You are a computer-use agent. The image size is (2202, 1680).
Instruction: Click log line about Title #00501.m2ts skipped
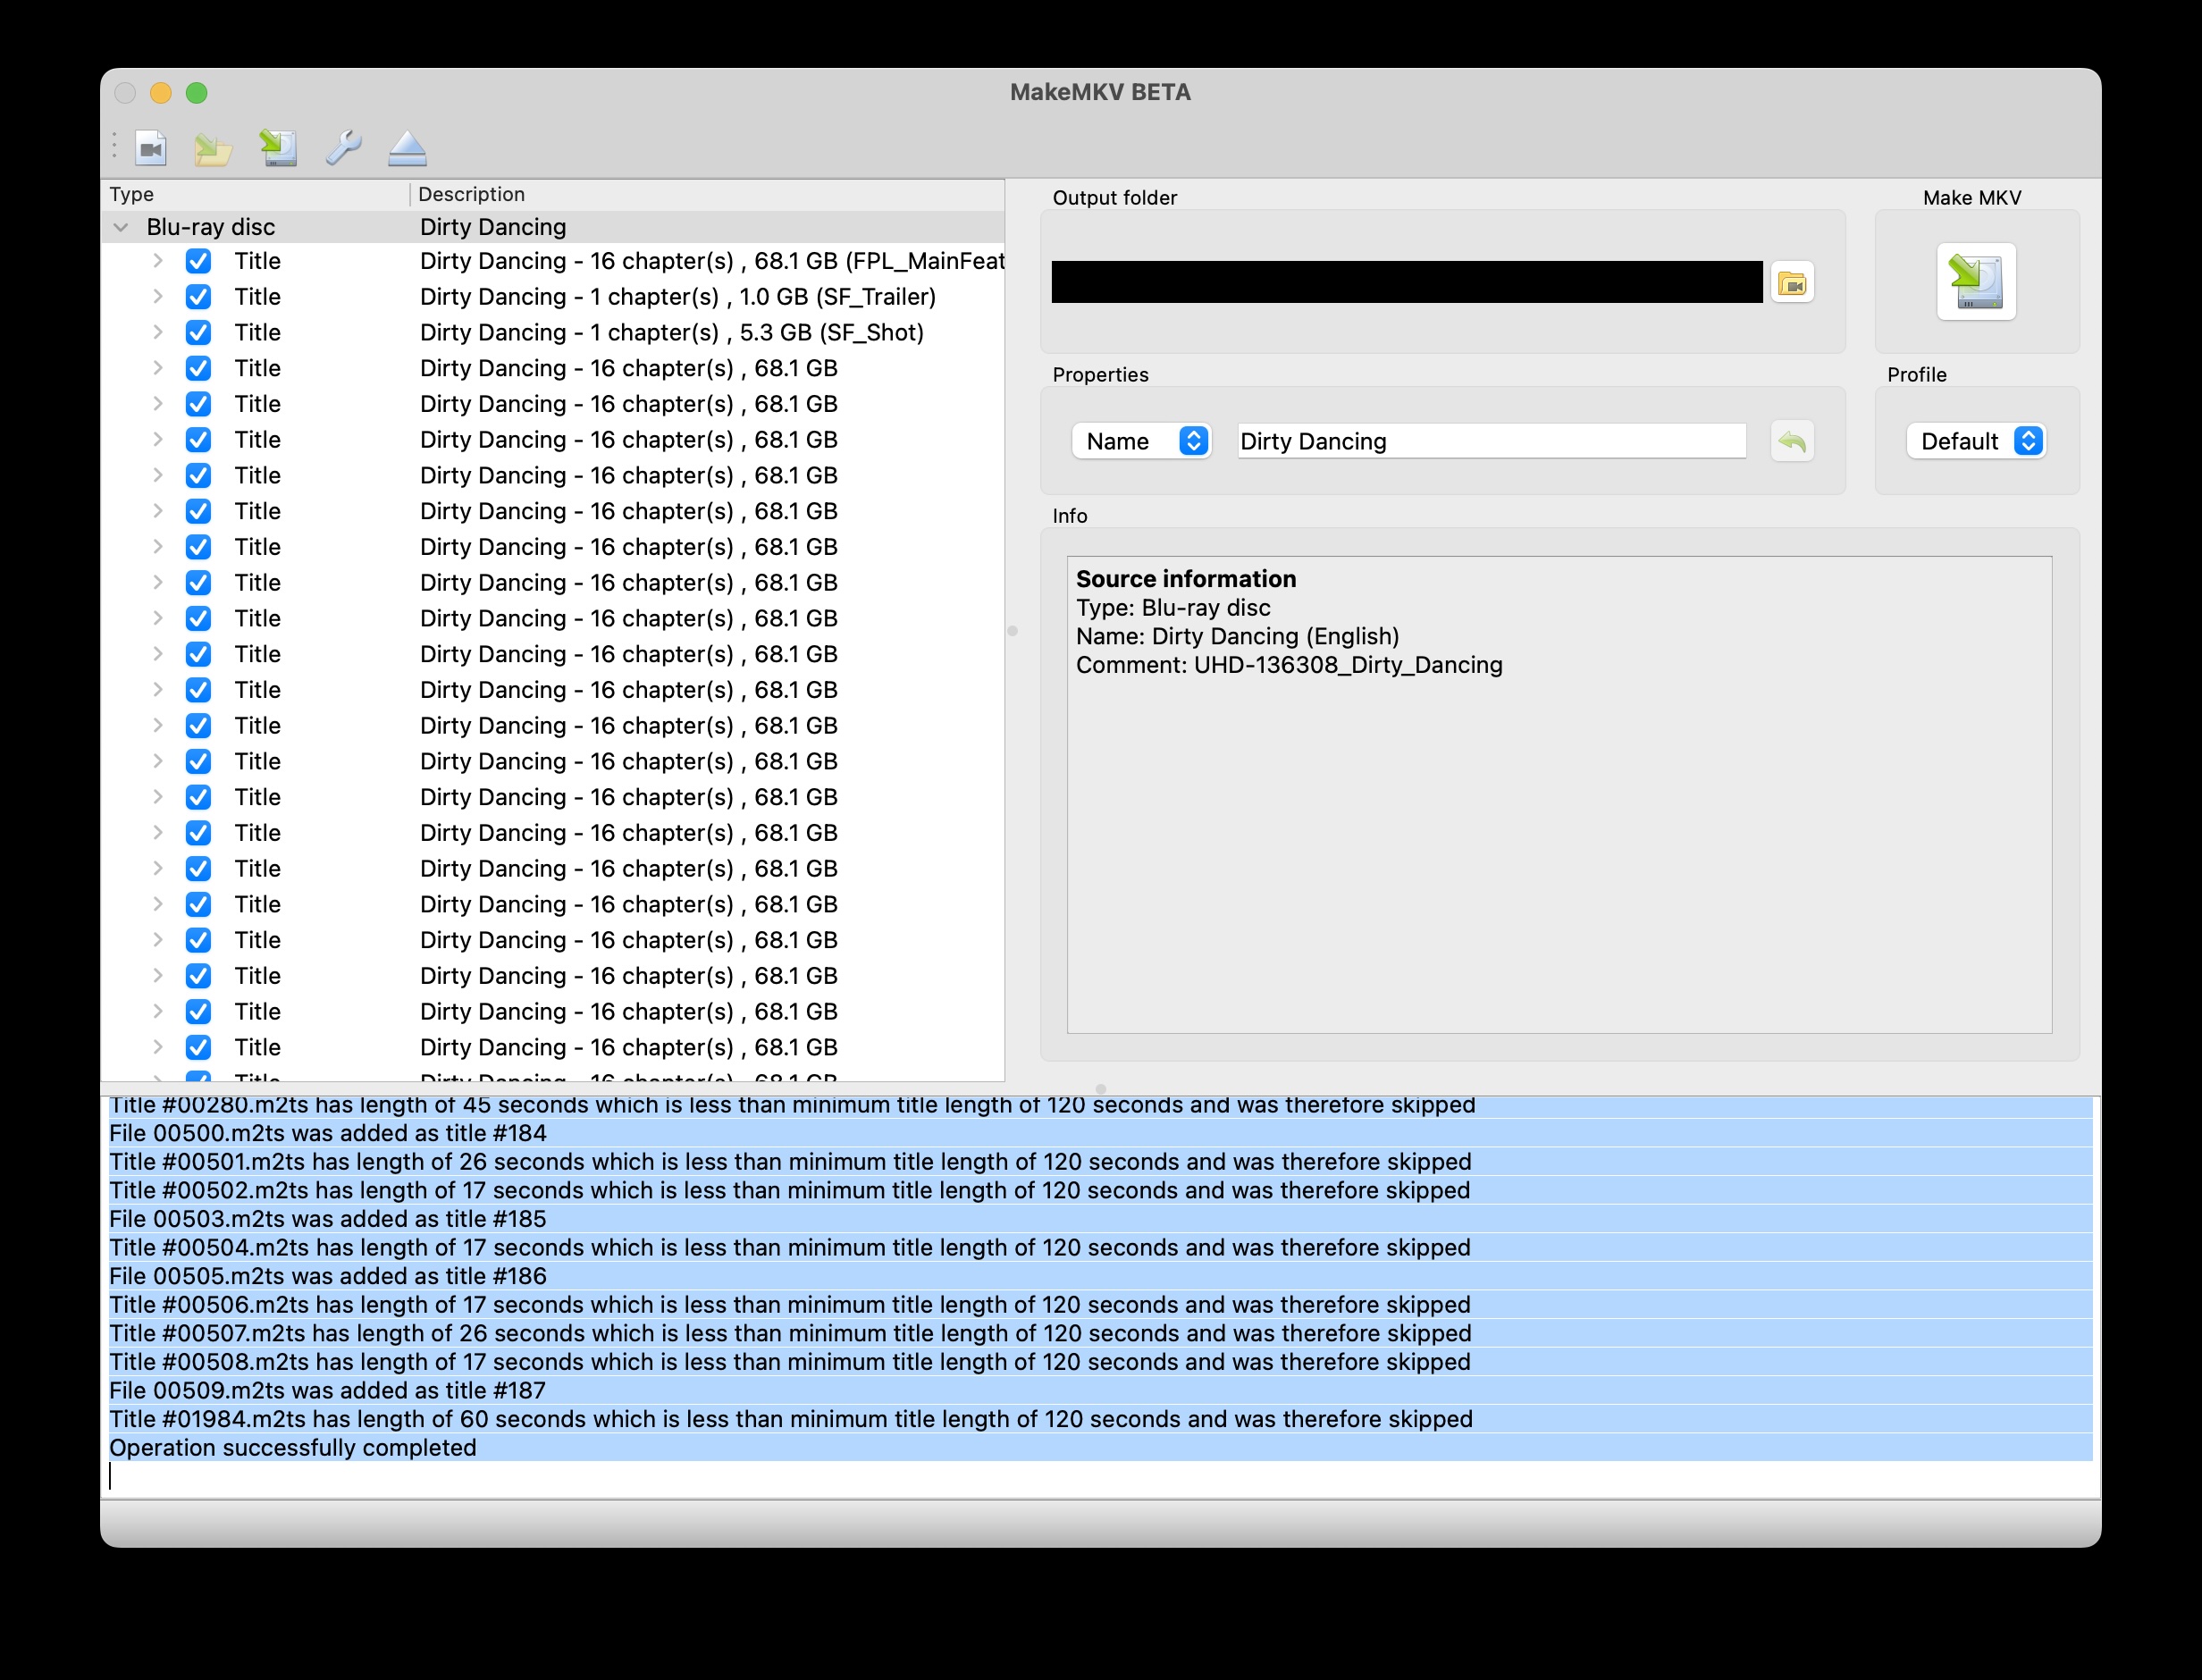(x=790, y=1162)
